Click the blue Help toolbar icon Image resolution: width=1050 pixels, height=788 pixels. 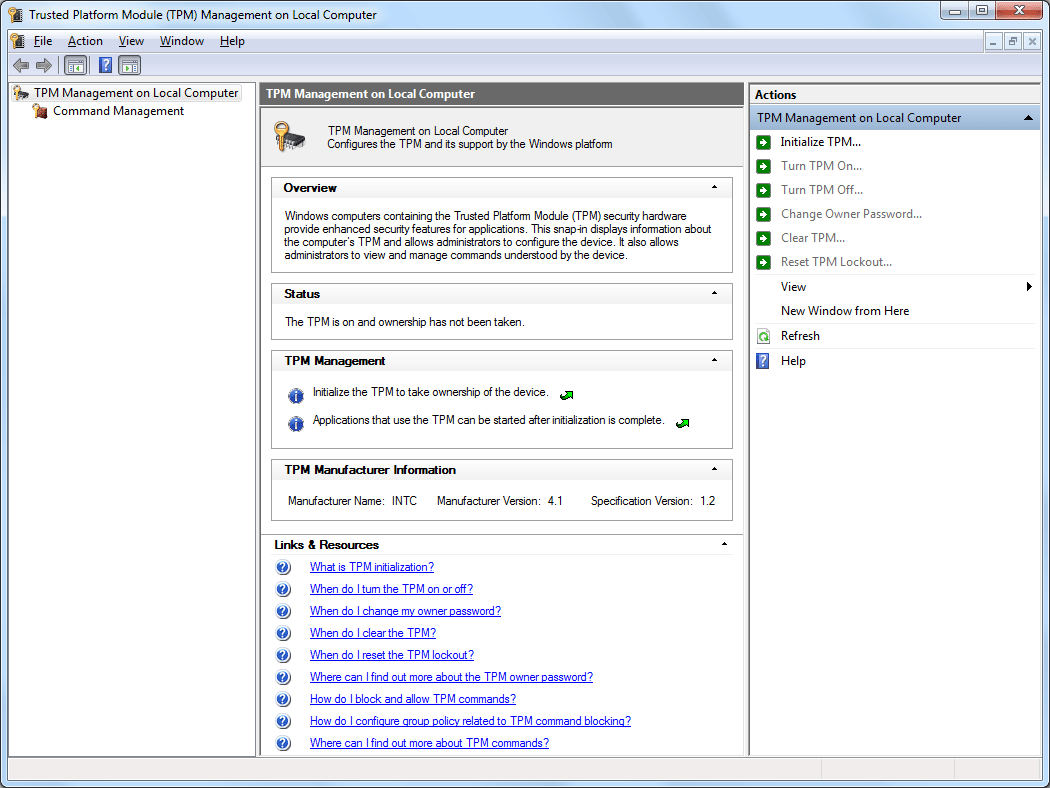coord(105,66)
